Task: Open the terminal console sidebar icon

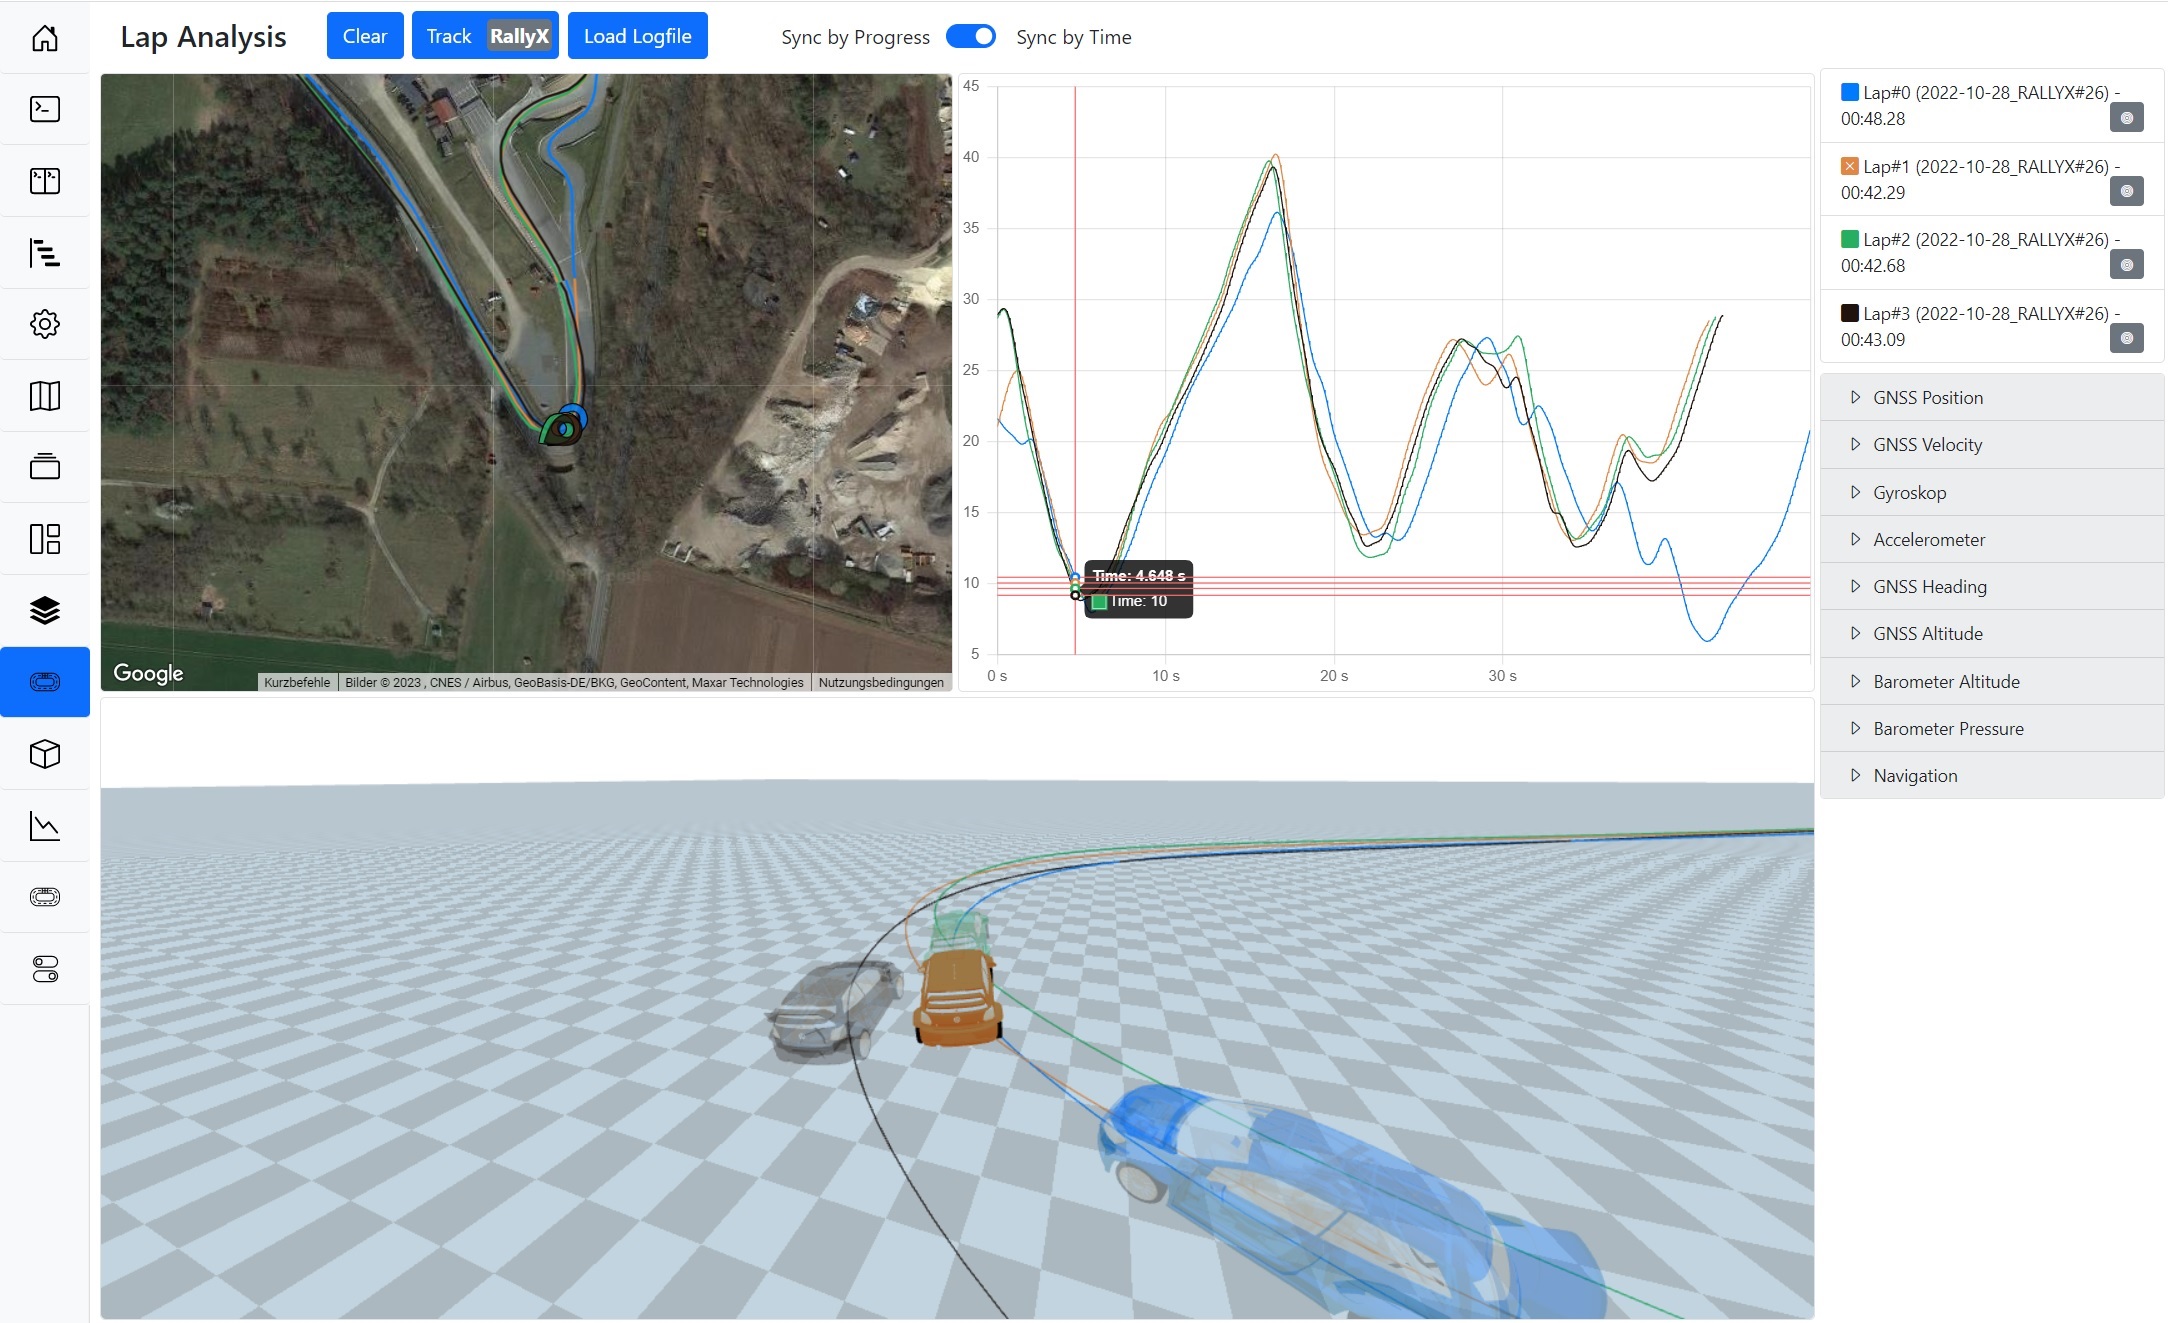Action: coord(45,109)
